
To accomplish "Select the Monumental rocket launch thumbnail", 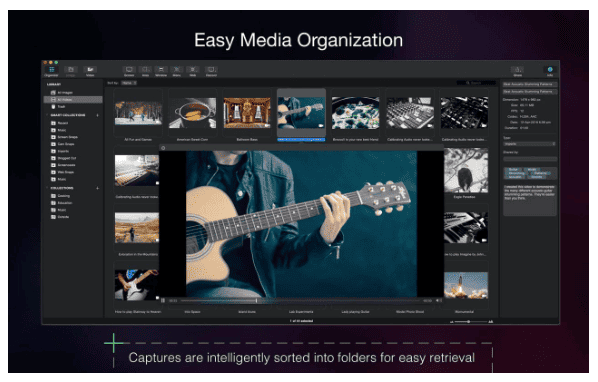I will click(466, 286).
